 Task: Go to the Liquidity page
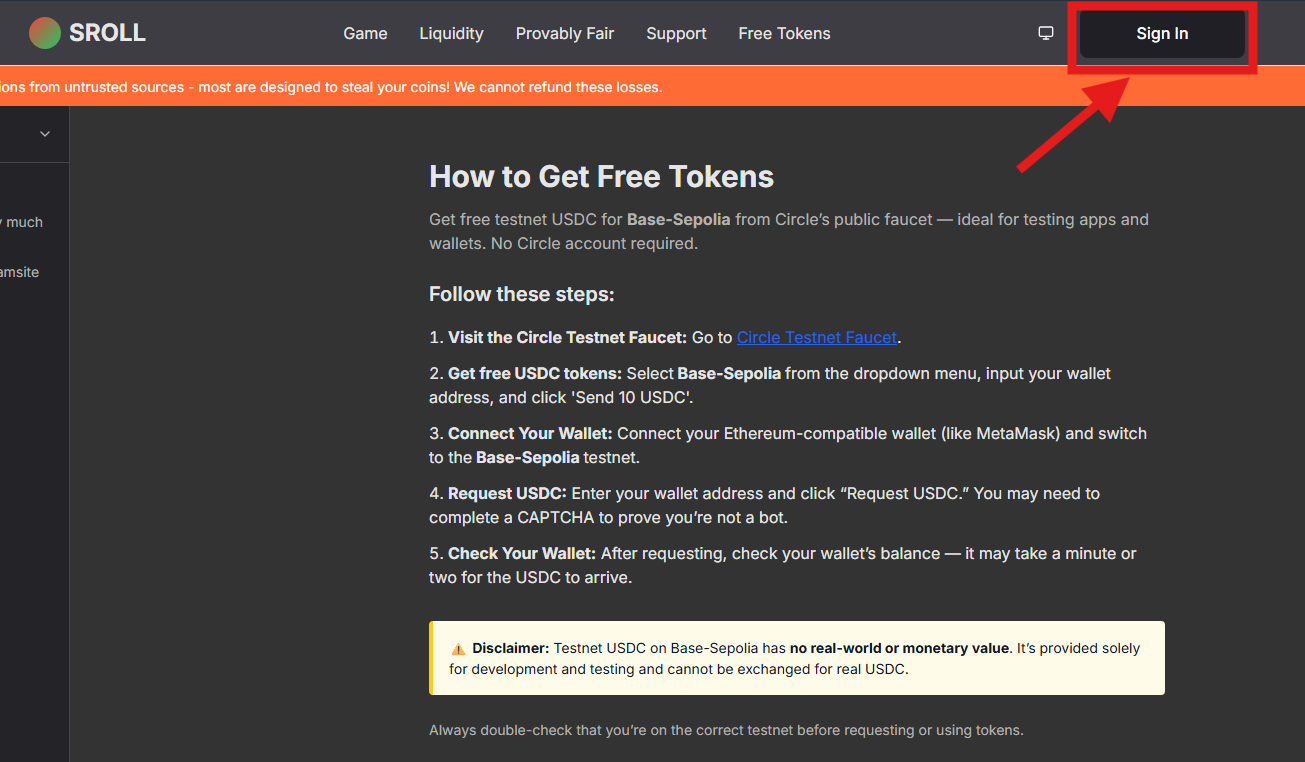point(451,33)
